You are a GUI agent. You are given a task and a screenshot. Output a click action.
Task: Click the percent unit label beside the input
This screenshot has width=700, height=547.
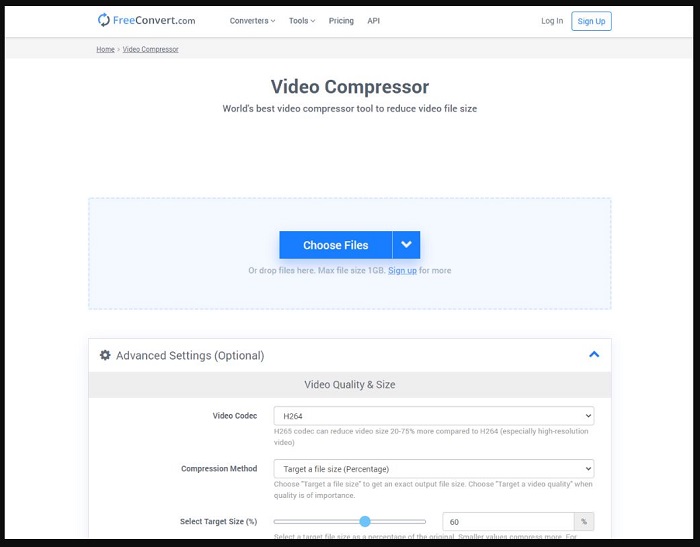coord(584,522)
